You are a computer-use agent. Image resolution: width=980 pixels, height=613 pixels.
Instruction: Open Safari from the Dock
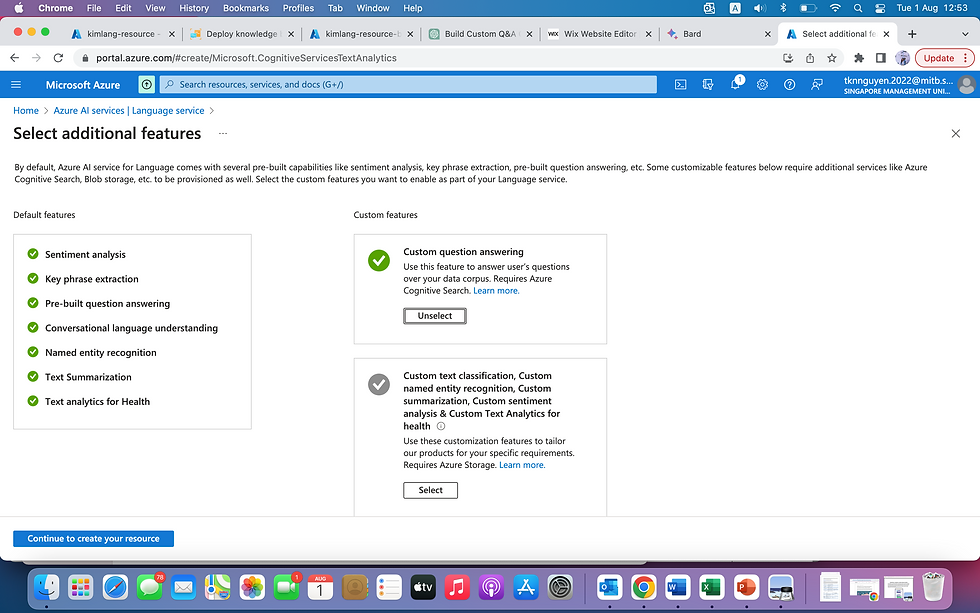click(115, 587)
